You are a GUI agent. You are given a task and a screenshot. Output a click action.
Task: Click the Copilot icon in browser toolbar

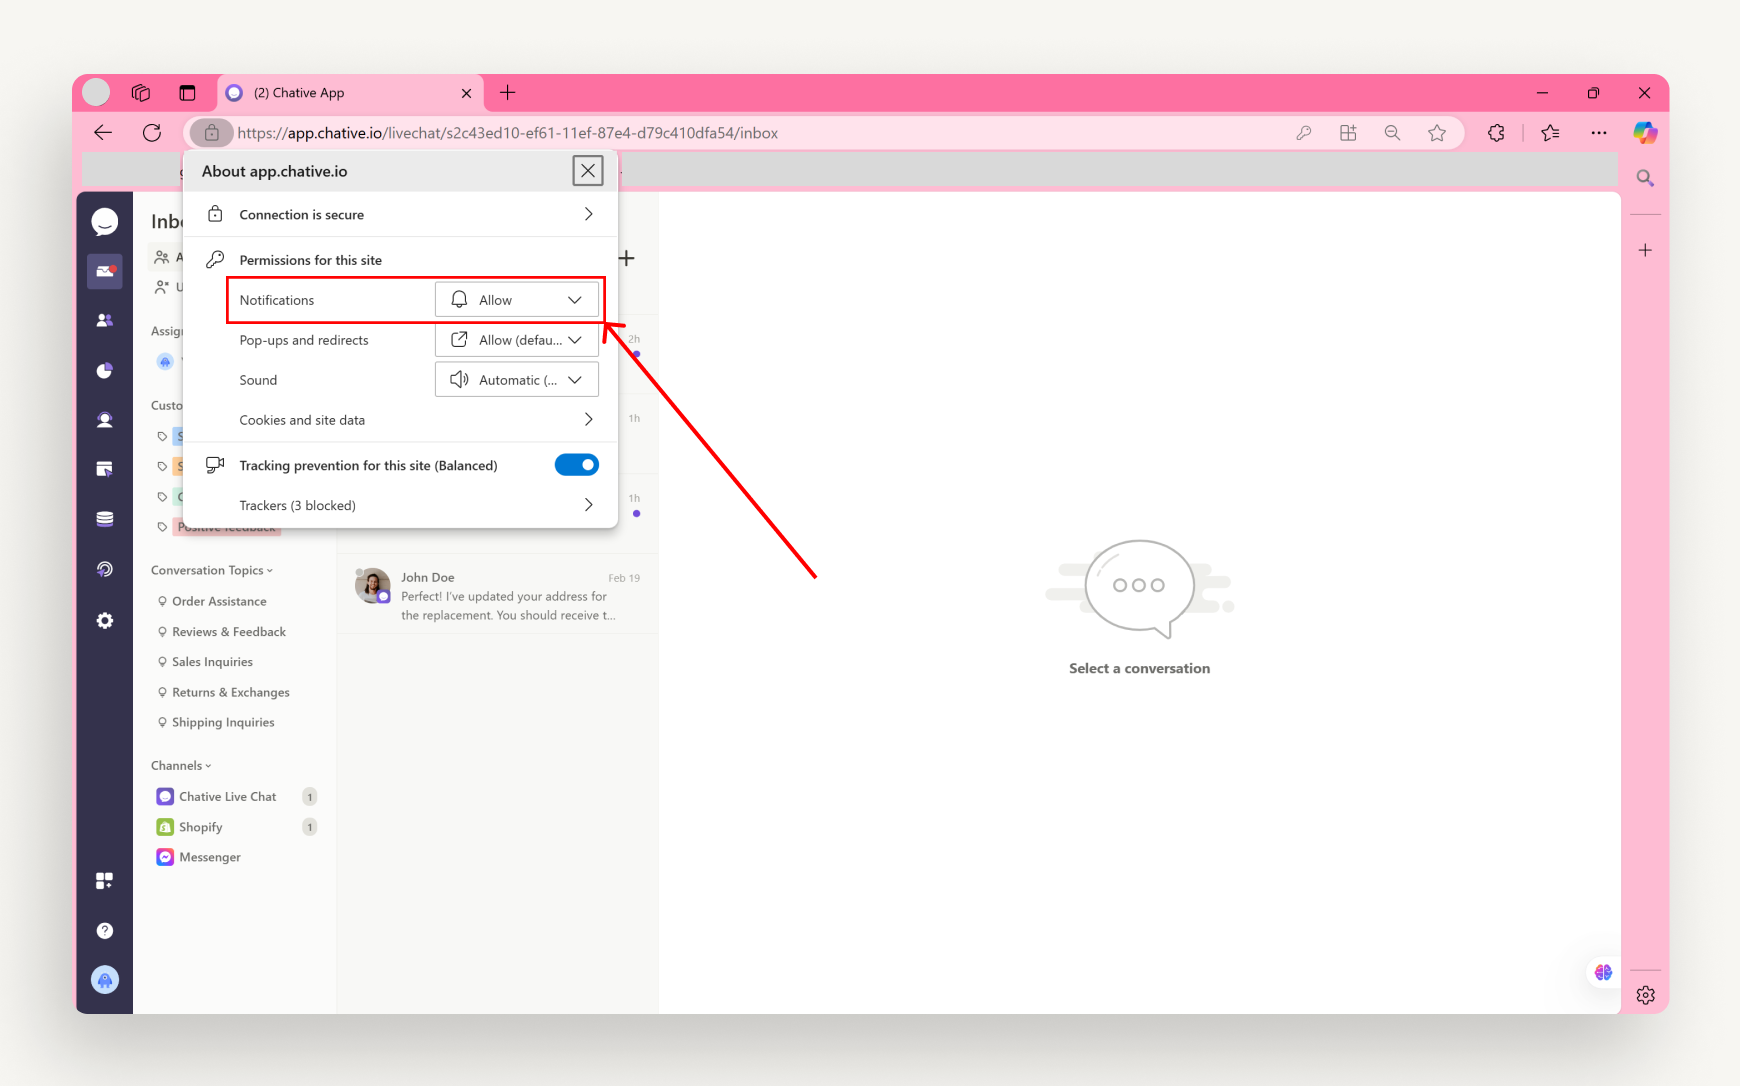[1646, 132]
